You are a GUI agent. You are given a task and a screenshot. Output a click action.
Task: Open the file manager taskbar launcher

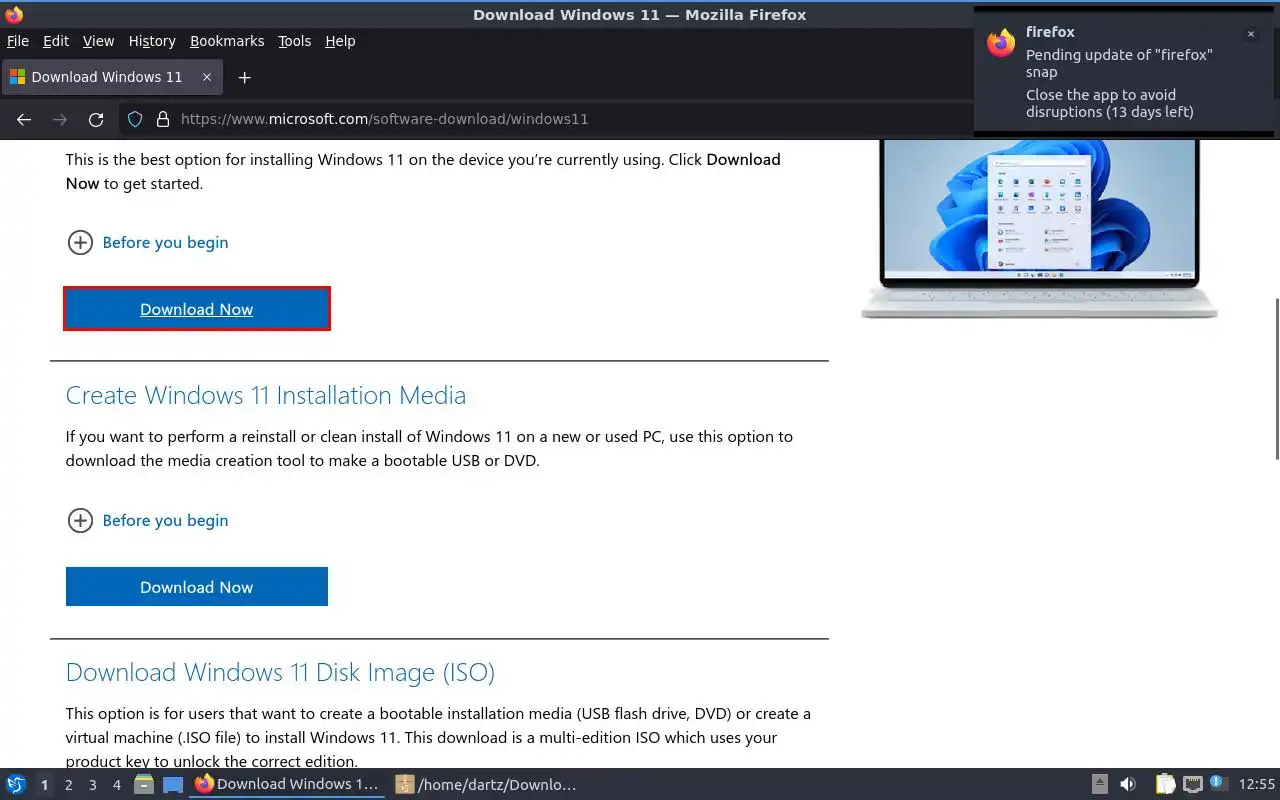point(144,785)
